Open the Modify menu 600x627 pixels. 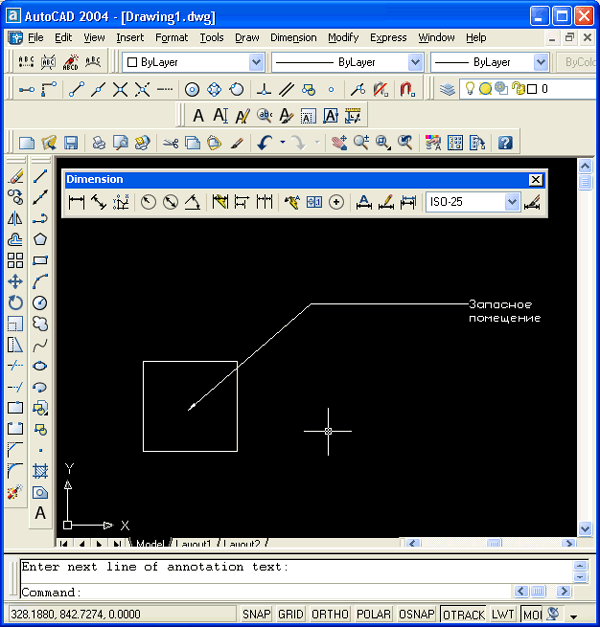[343, 38]
